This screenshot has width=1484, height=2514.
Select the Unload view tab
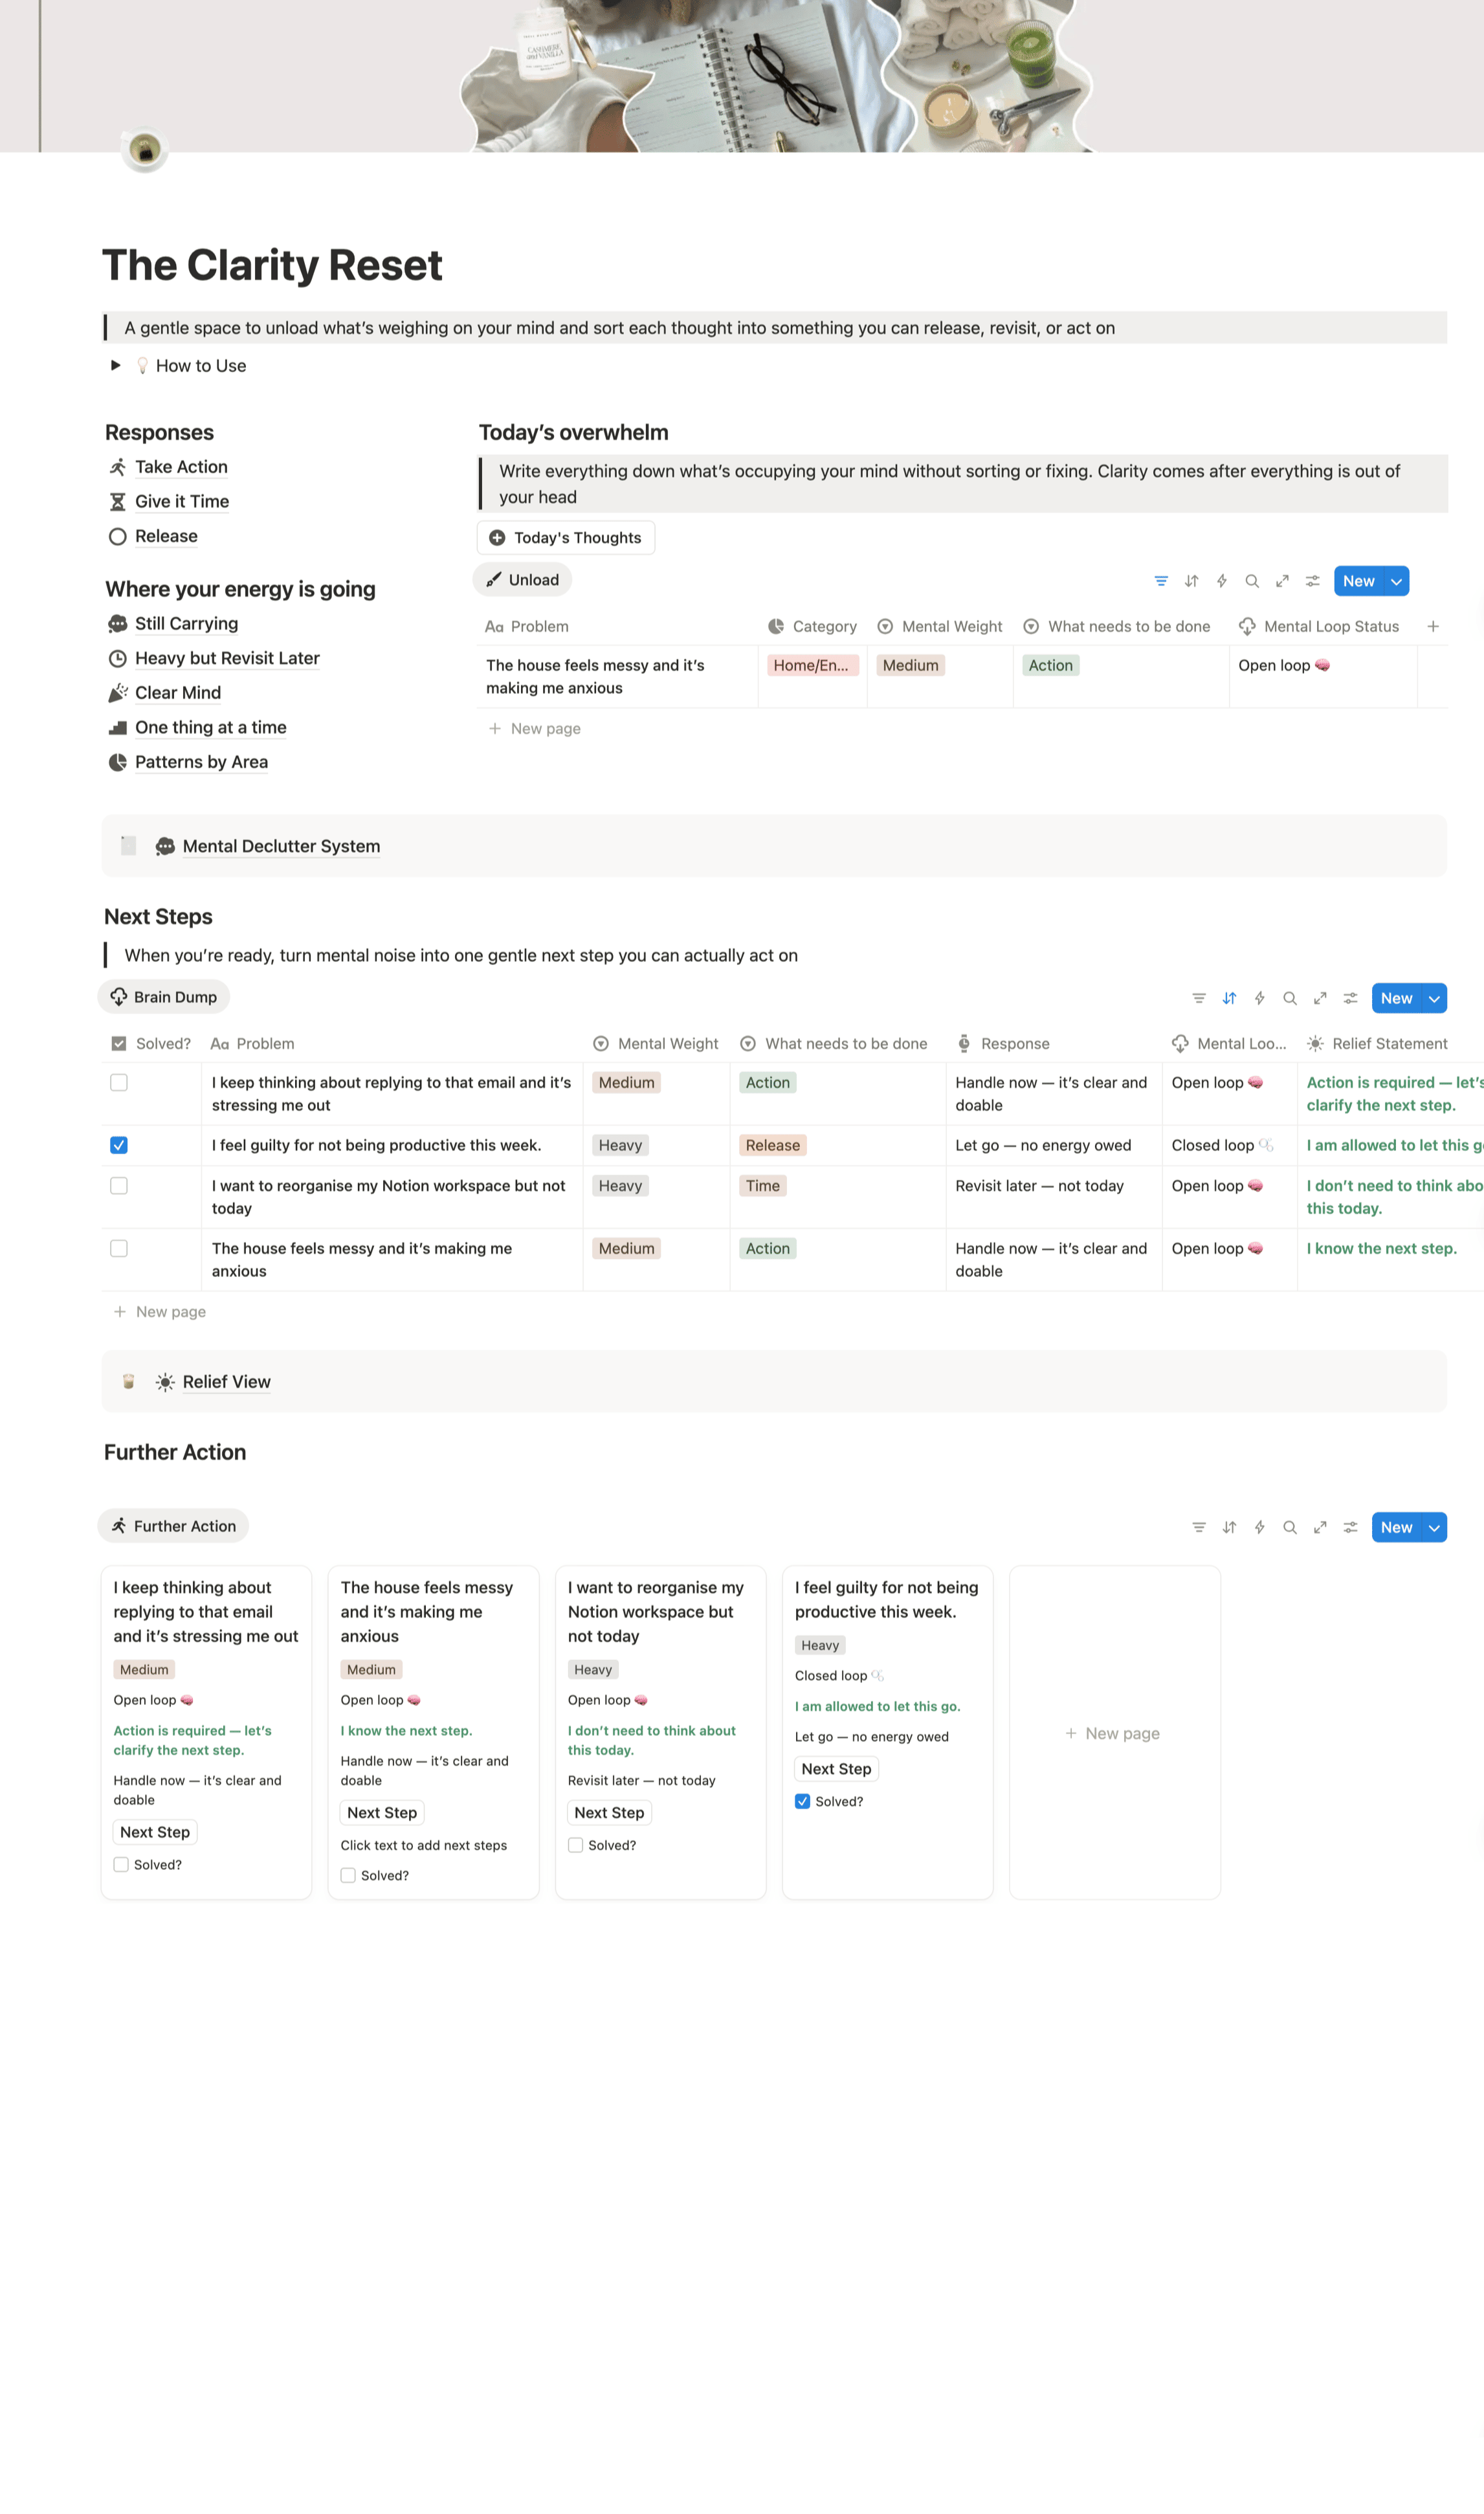[x=522, y=580]
